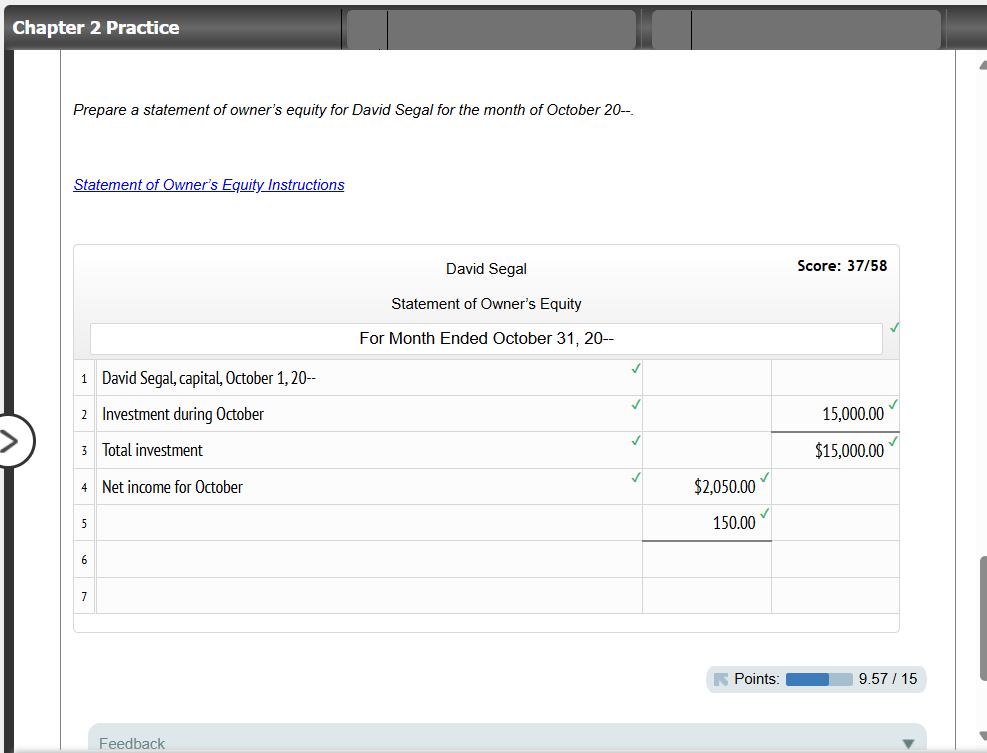Click the checkmark next to $15,000.00
Screen dimensions: 987x753
[x=894, y=440]
